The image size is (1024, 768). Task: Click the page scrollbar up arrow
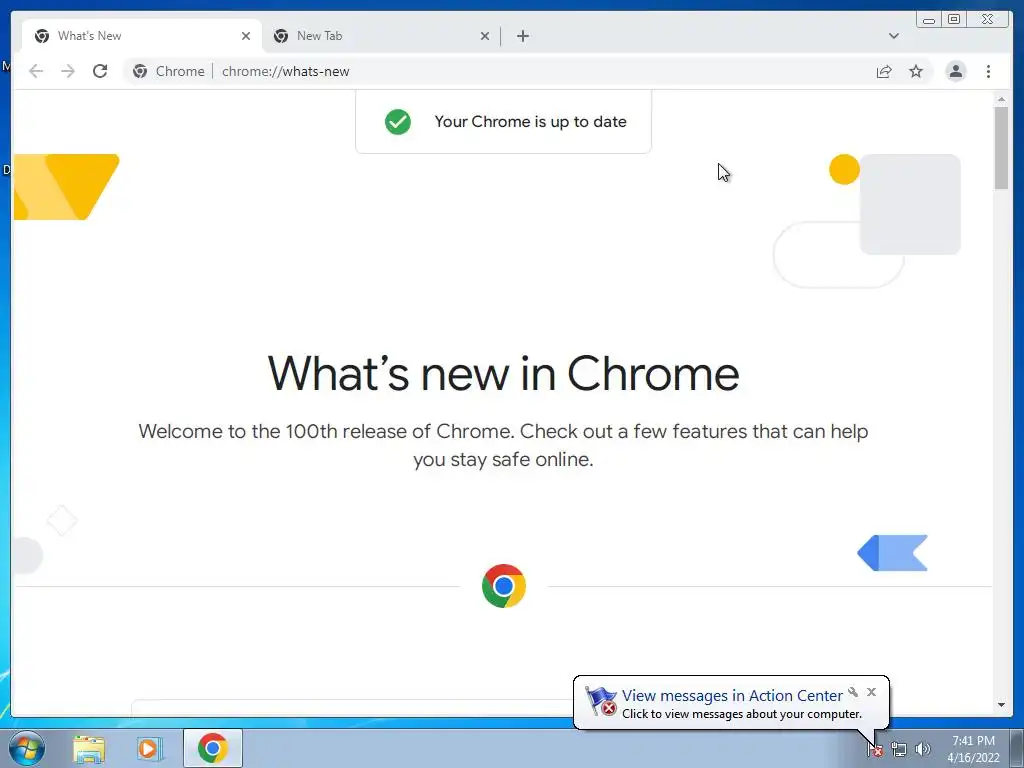[x=1001, y=99]
